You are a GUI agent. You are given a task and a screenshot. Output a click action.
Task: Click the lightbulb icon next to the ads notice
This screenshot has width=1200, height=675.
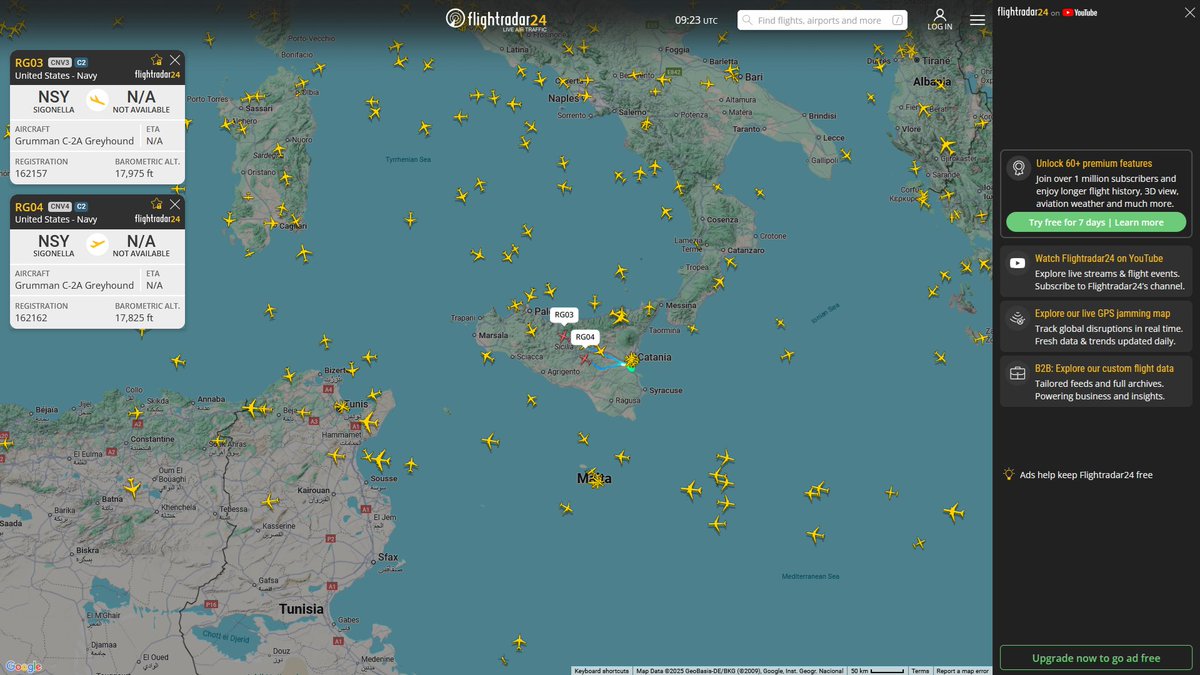tap(1010, 475)
